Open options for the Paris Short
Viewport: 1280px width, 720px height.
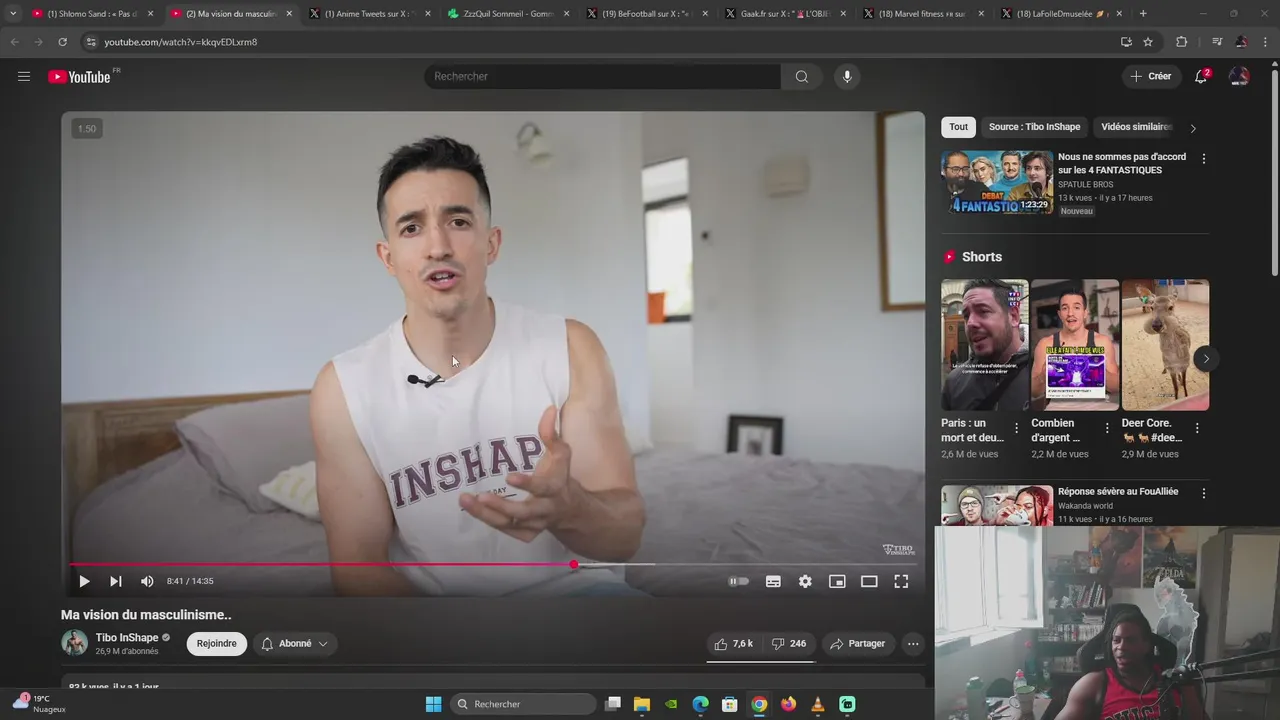[1017, 428]
